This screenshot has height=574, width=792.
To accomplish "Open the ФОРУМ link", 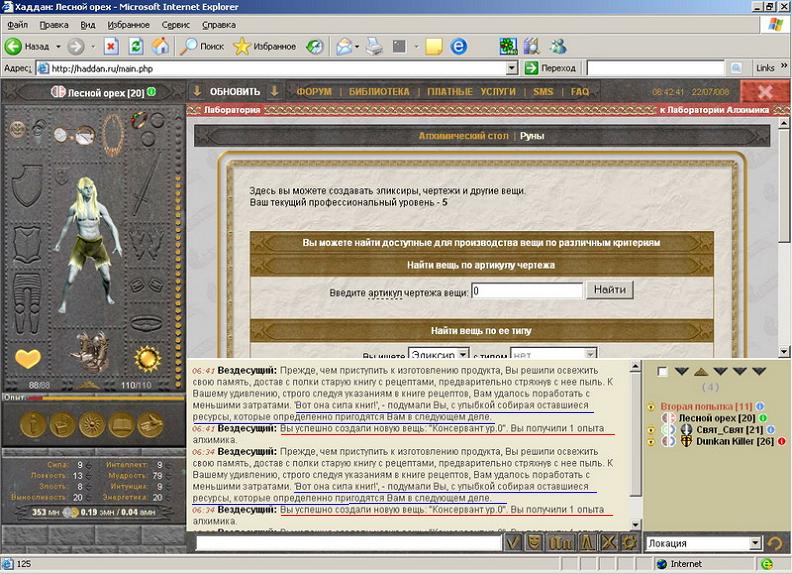I will (314, 91).
